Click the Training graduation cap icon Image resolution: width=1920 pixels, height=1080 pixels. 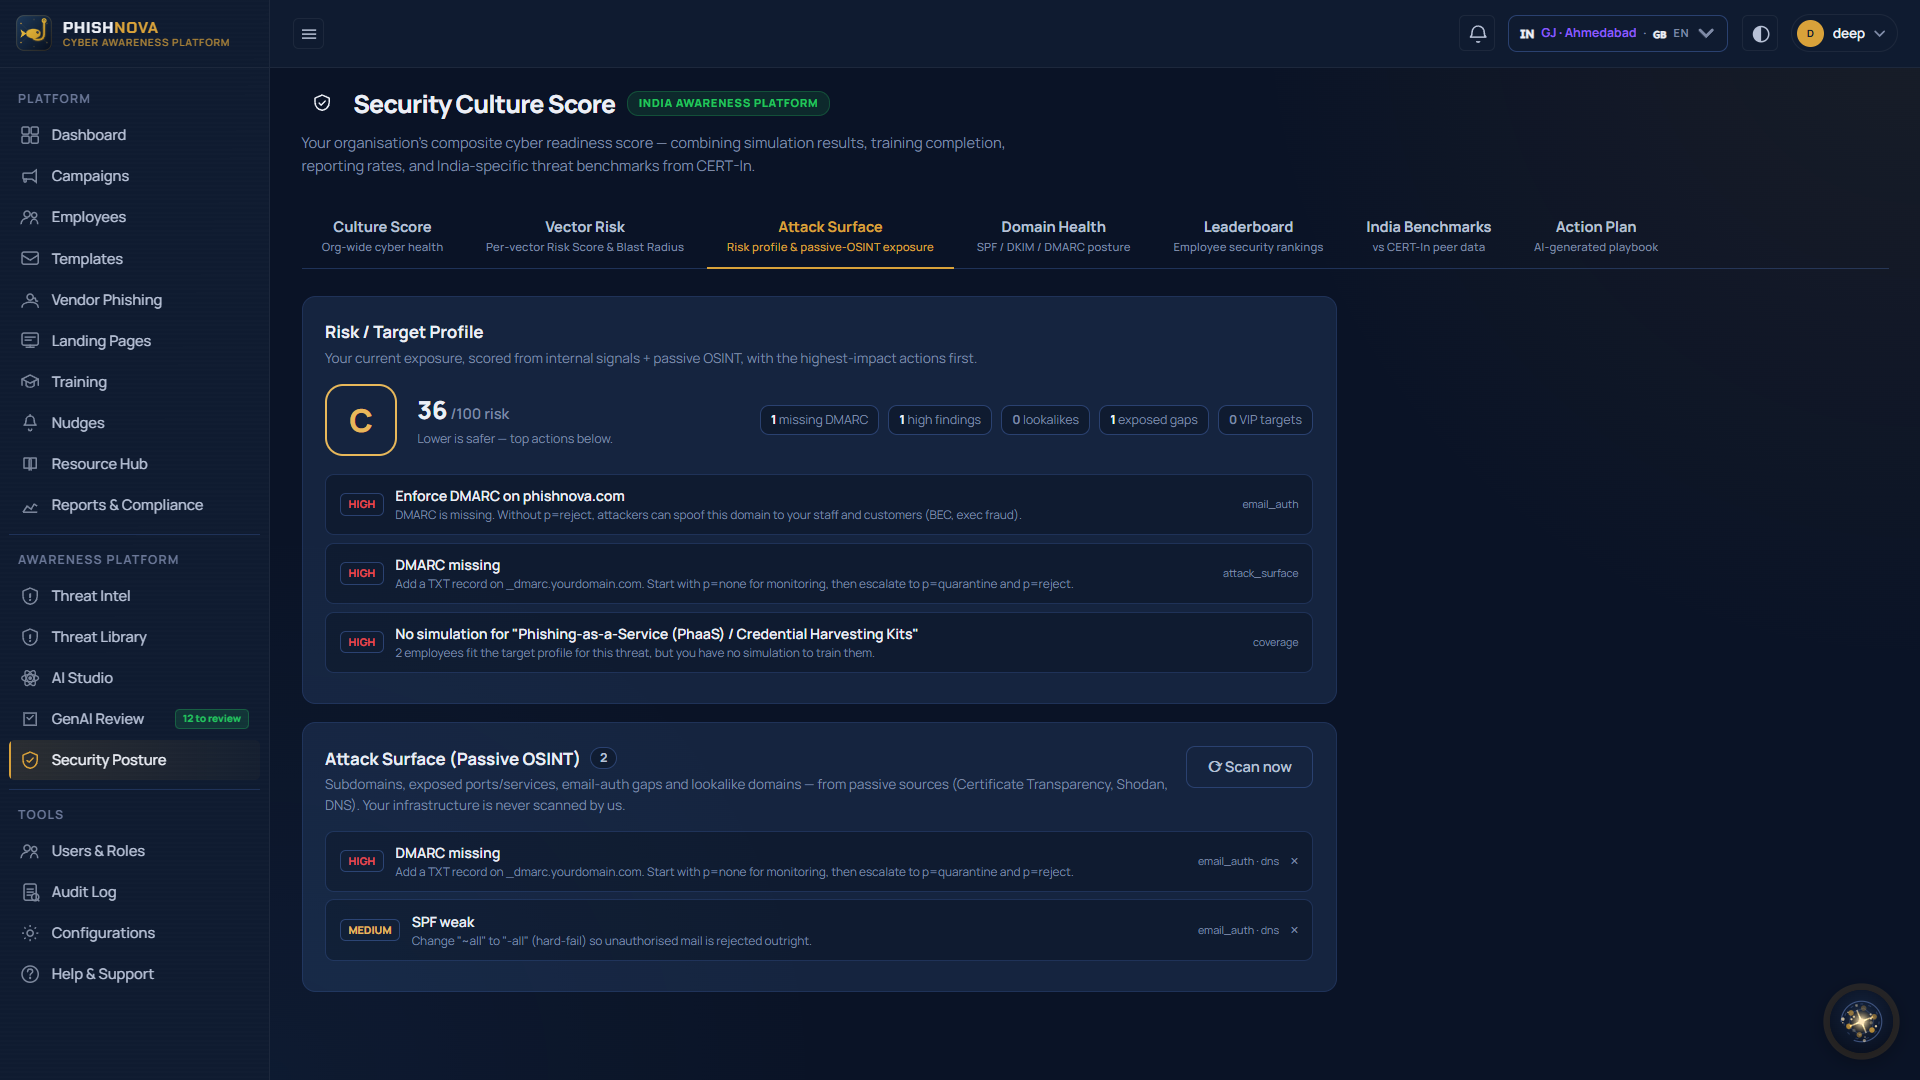(x=30, y=382)
